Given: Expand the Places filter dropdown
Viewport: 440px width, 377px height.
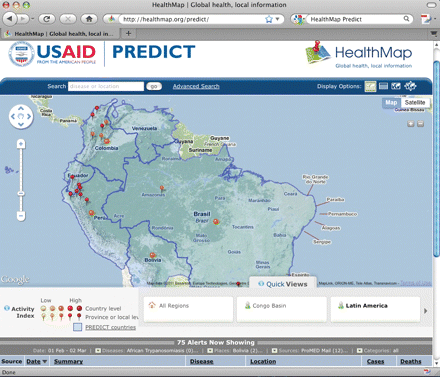Looking at the screenshot, I should click(x=210, y=351).
